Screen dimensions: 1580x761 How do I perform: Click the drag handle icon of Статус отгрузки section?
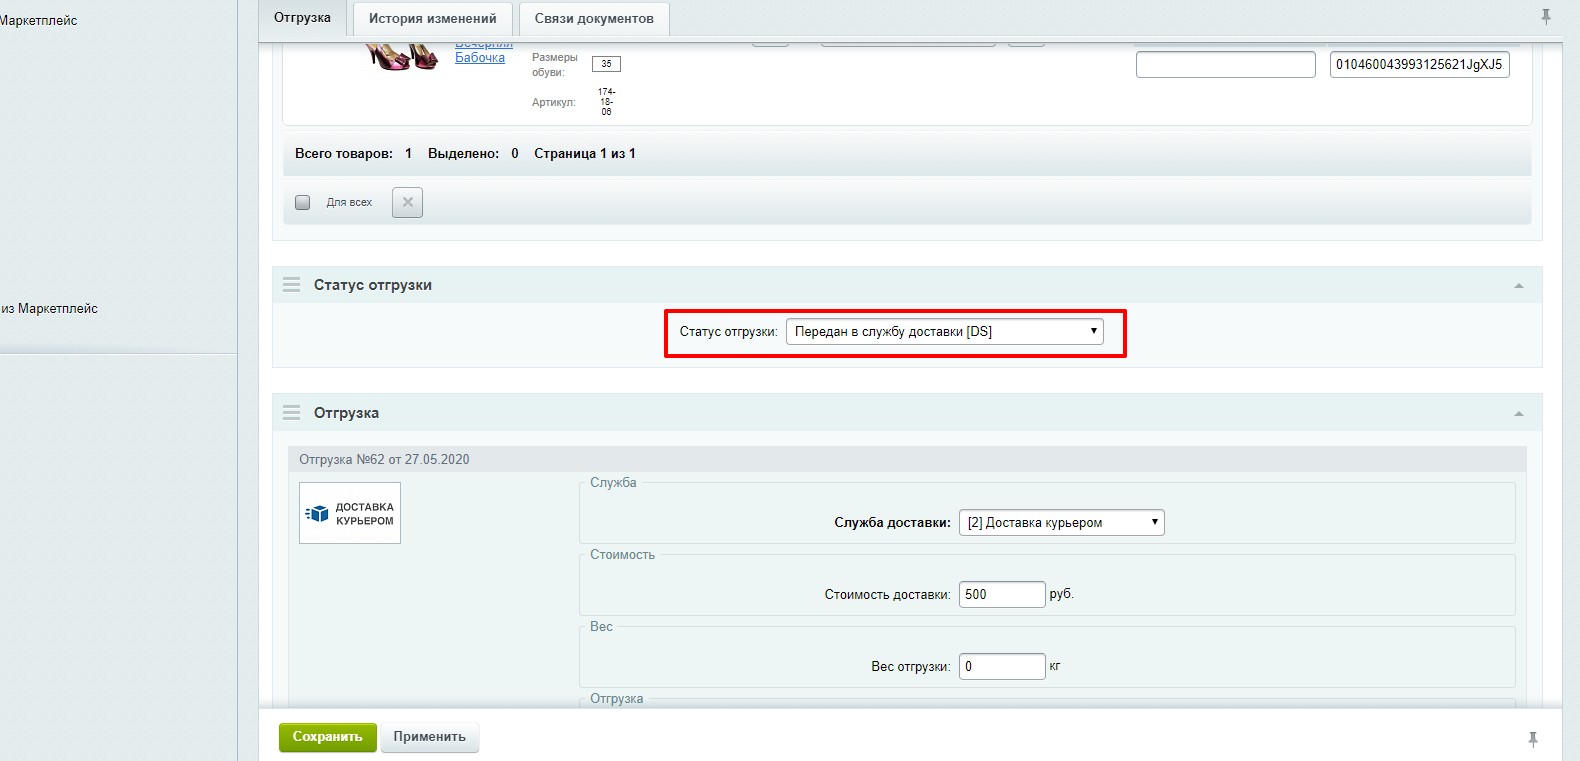(x=291, y=285)
